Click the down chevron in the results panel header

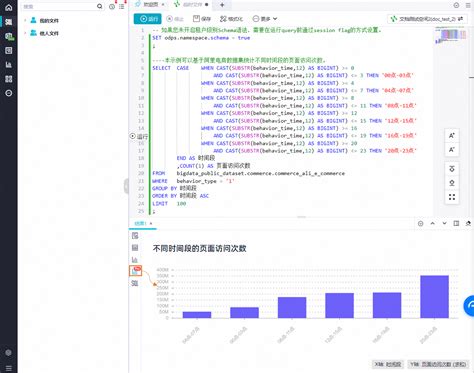pos(444,223)
